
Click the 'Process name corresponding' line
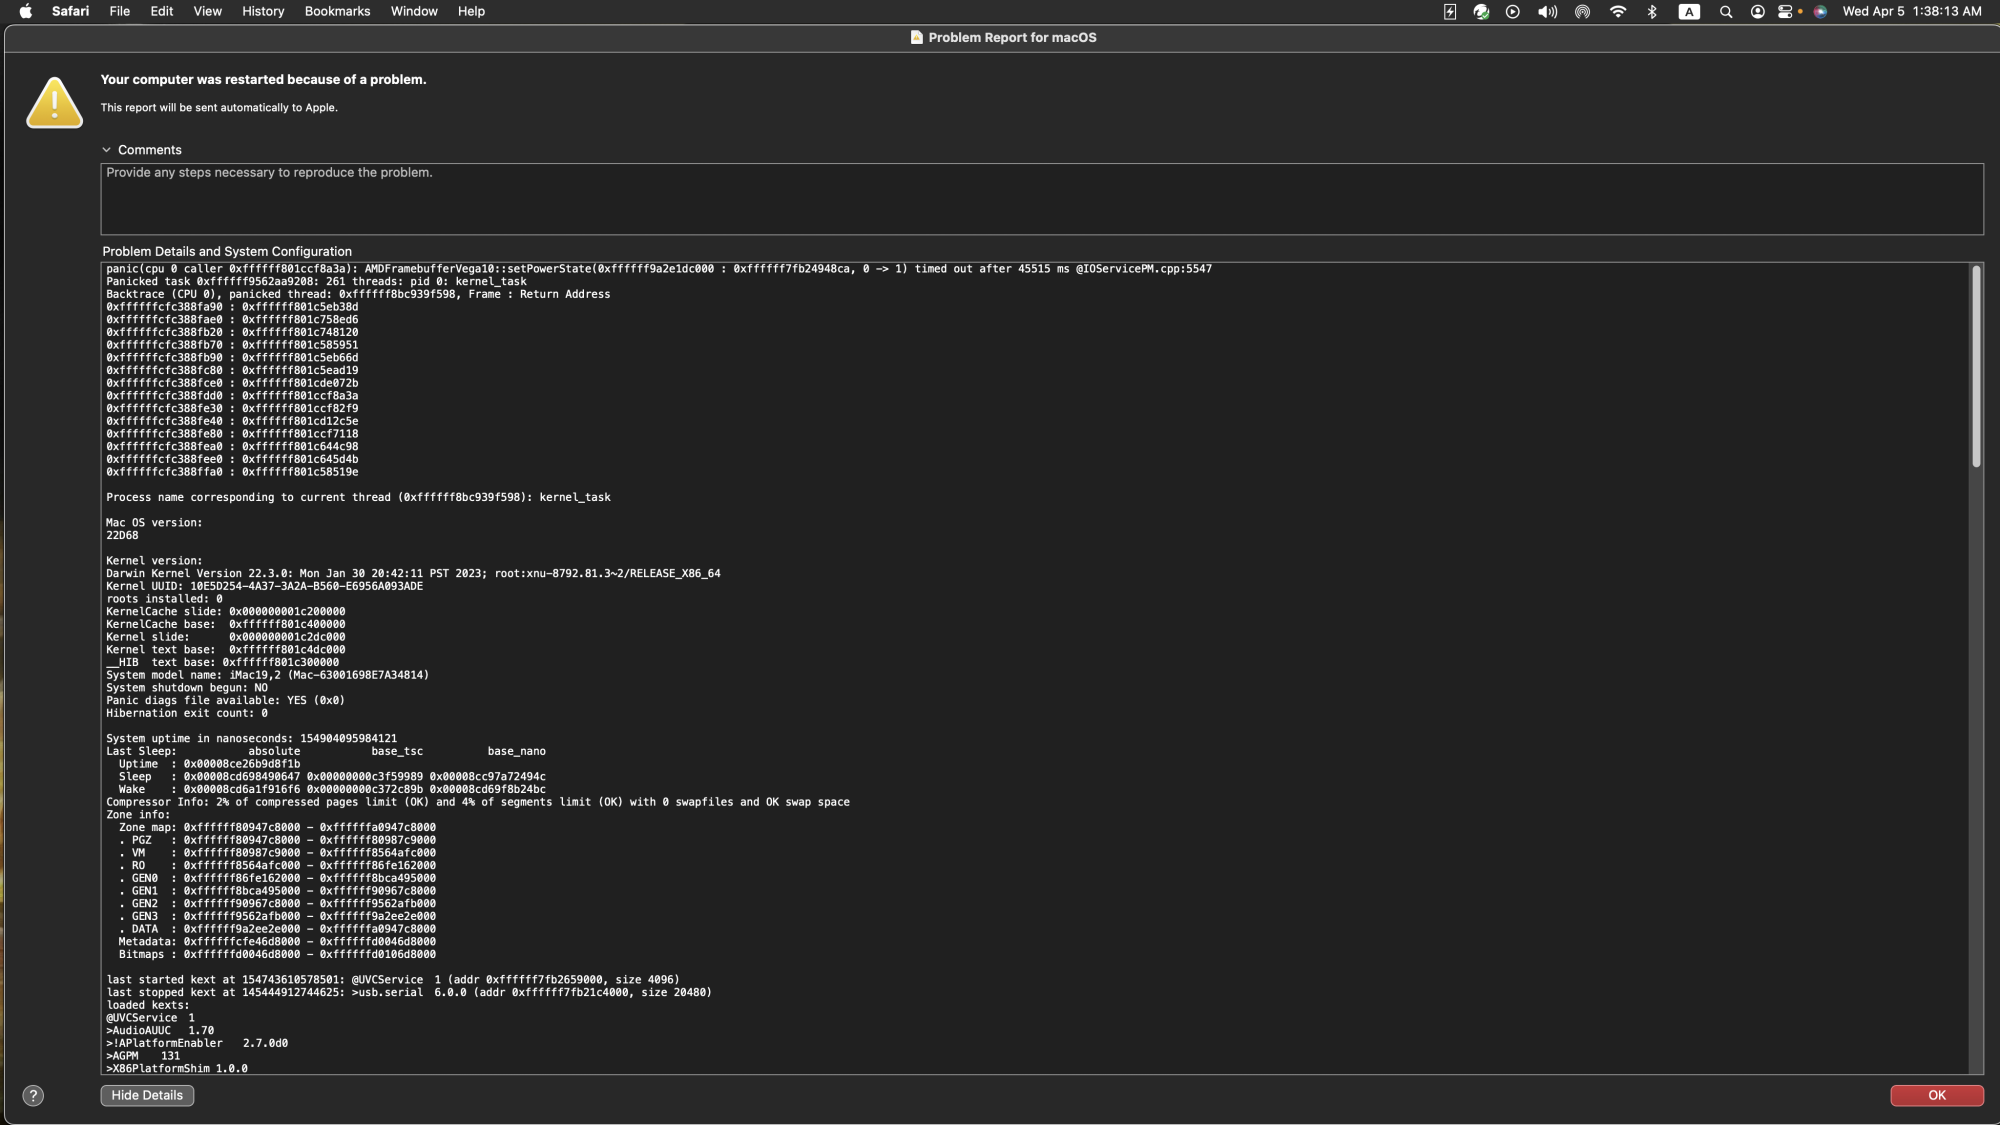point(358,497)
